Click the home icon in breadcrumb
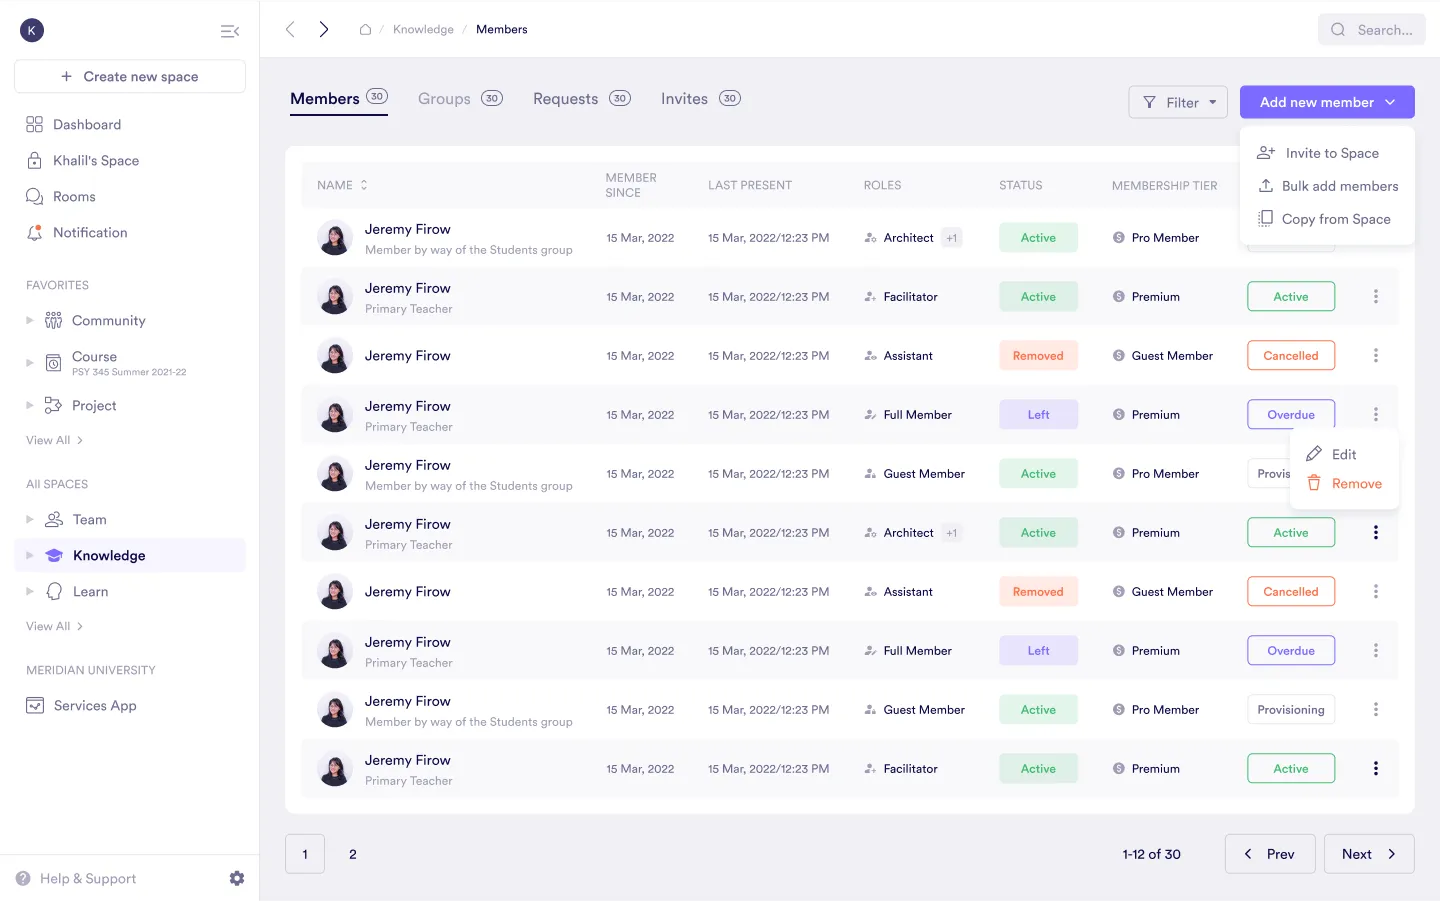The image size is (1440, 901). [x=365, y=30]
